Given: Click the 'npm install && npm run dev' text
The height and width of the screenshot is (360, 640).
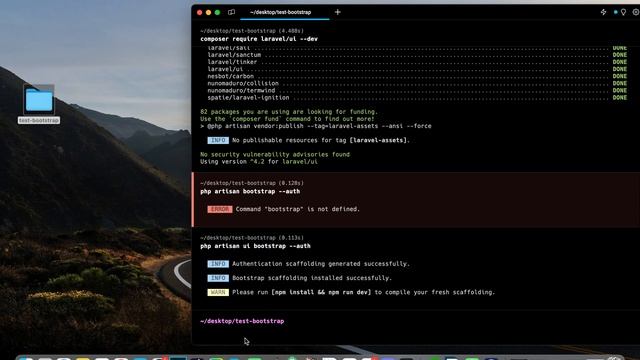Looking at the screenshot, I should pyautogui.click(x=321, y=292).
